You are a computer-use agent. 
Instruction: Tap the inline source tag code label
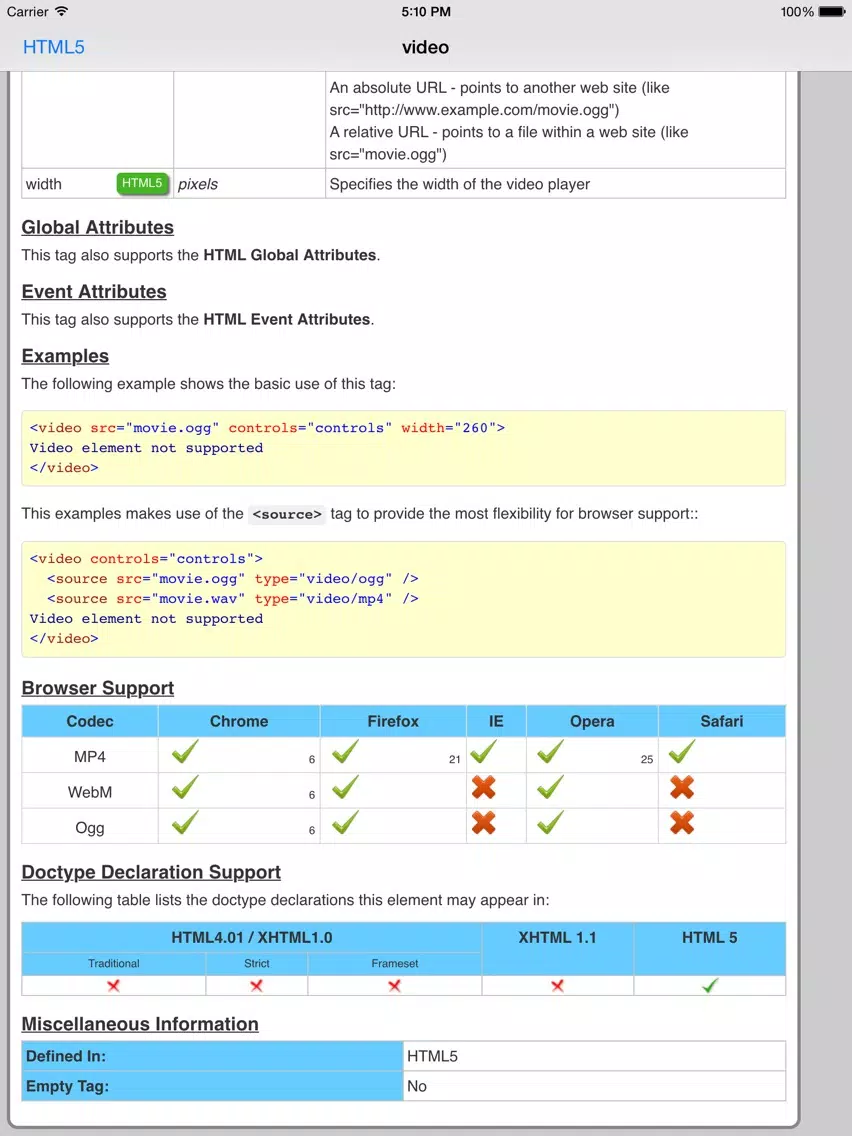[x=287, y=514]
